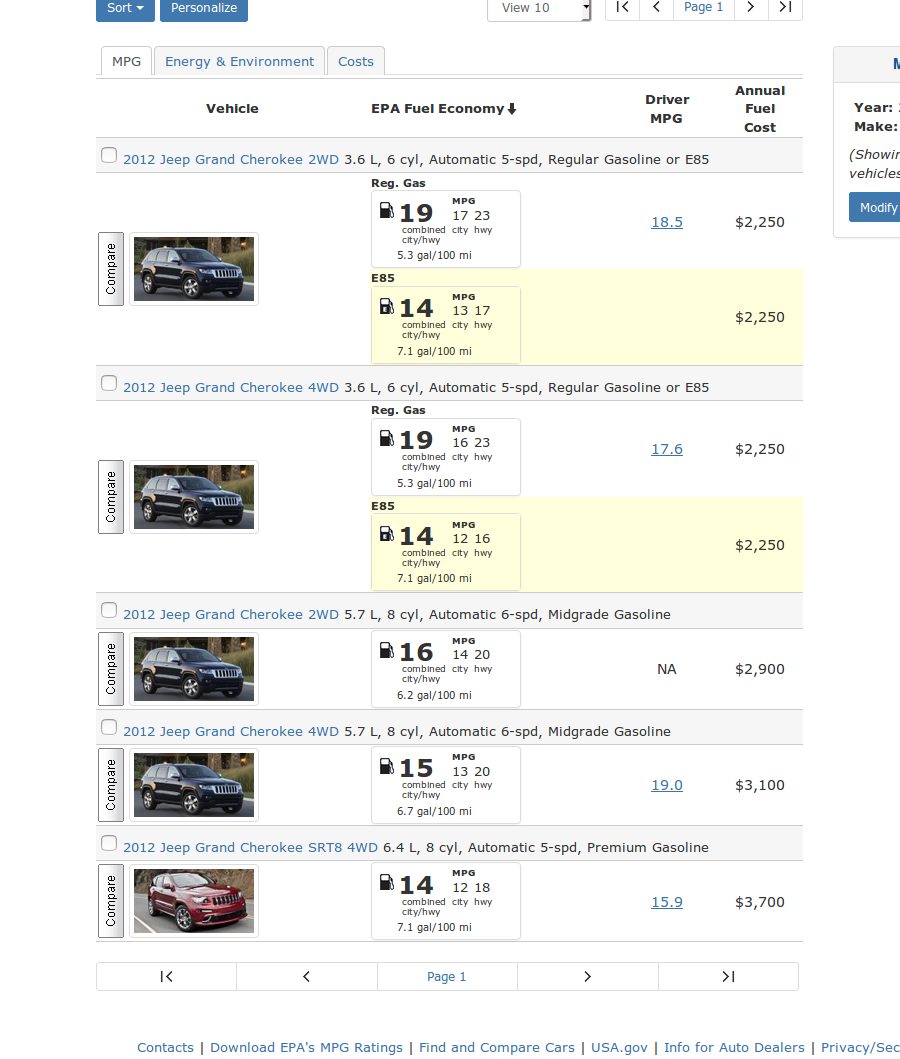
Task: Click the EPA Fuel Economy column header
Action: tap(444, 109)
